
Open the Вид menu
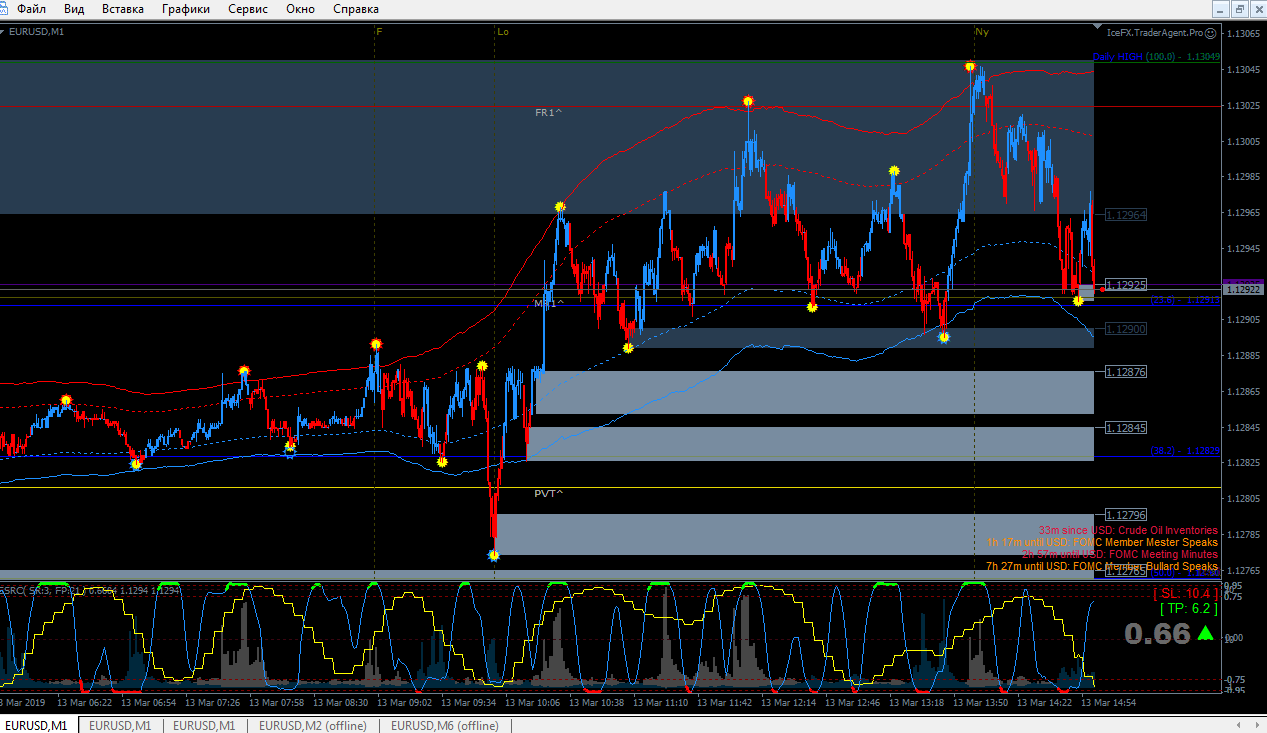click(74, 9)
